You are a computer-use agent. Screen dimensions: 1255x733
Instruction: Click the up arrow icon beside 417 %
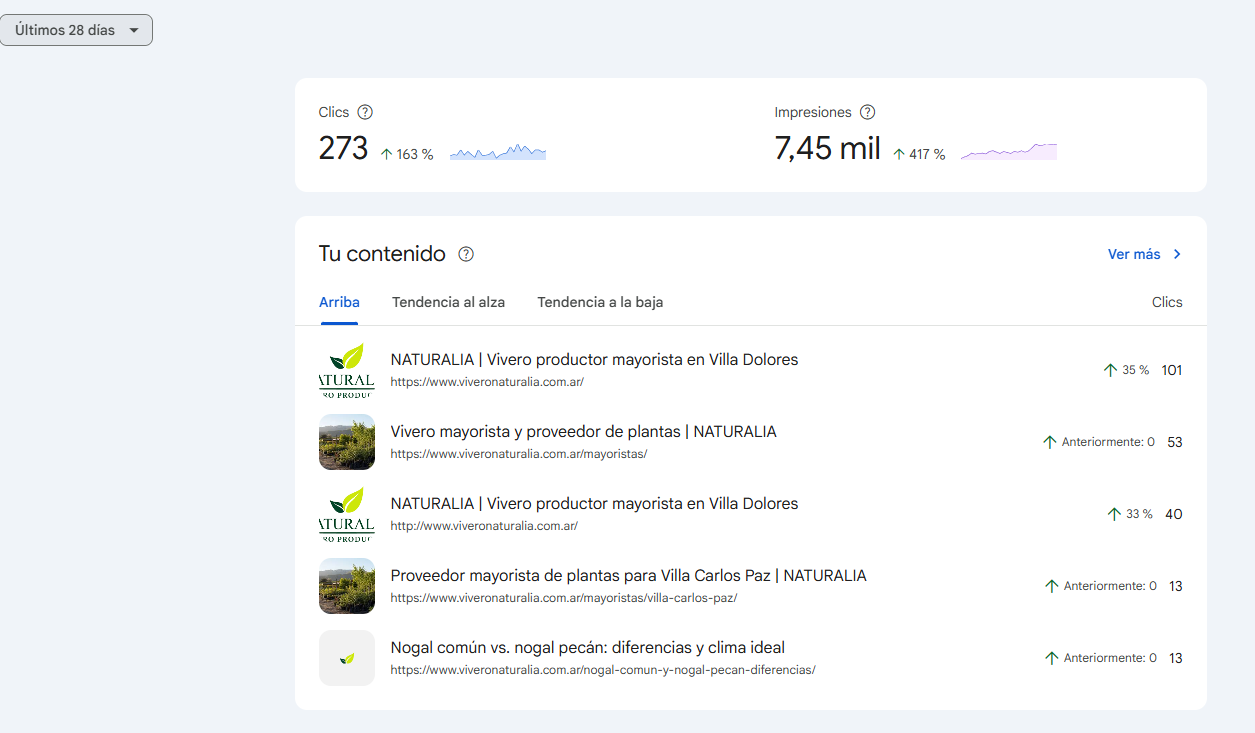tap(899, 154)
